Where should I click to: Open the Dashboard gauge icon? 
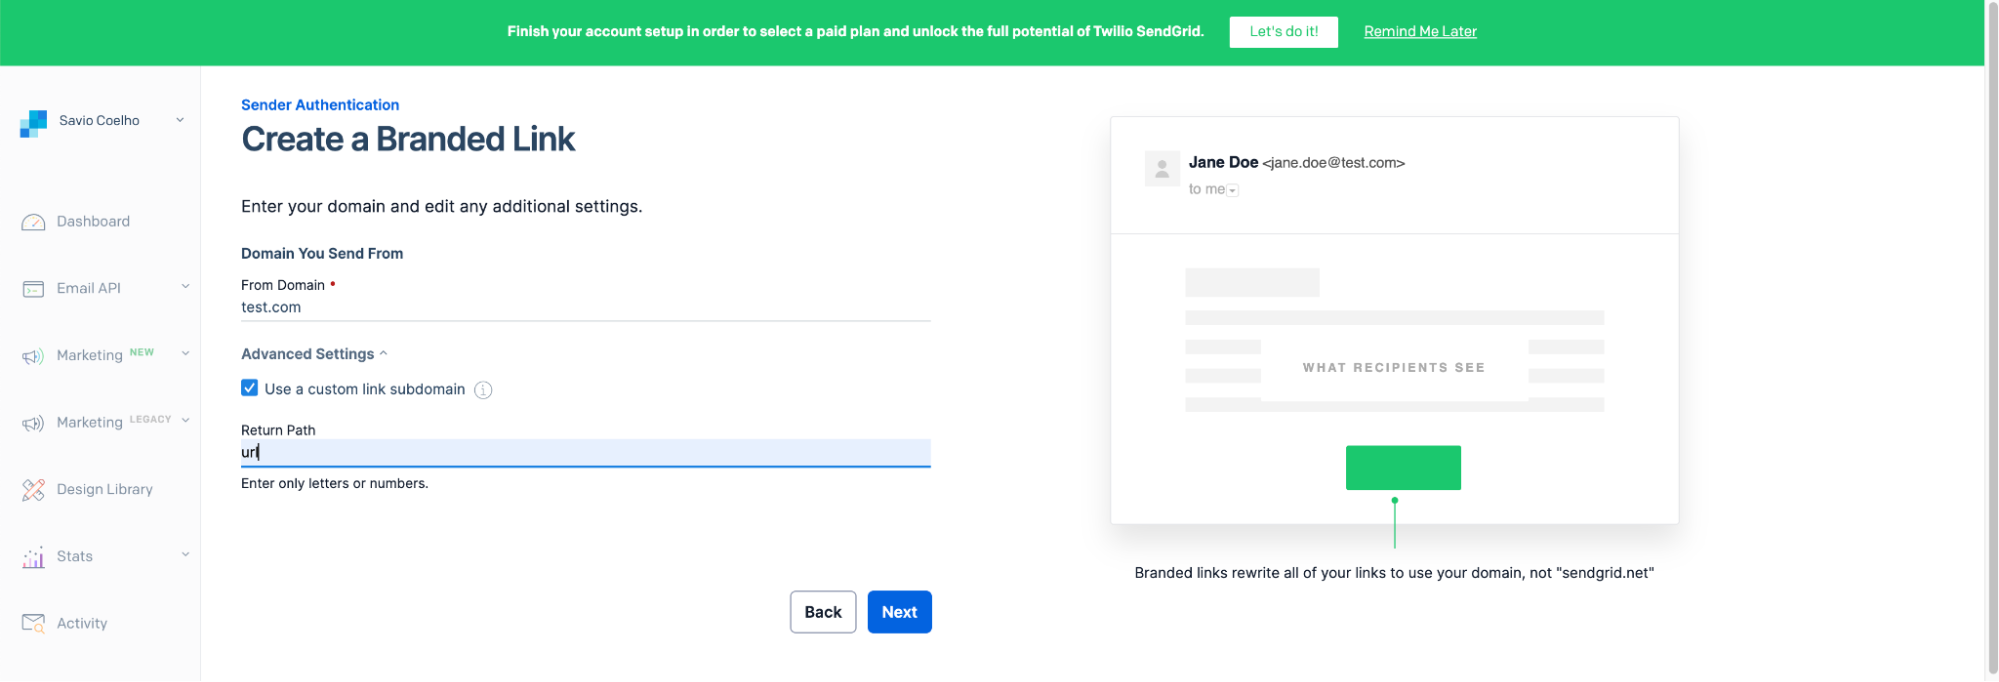click(x=33, y=222)
